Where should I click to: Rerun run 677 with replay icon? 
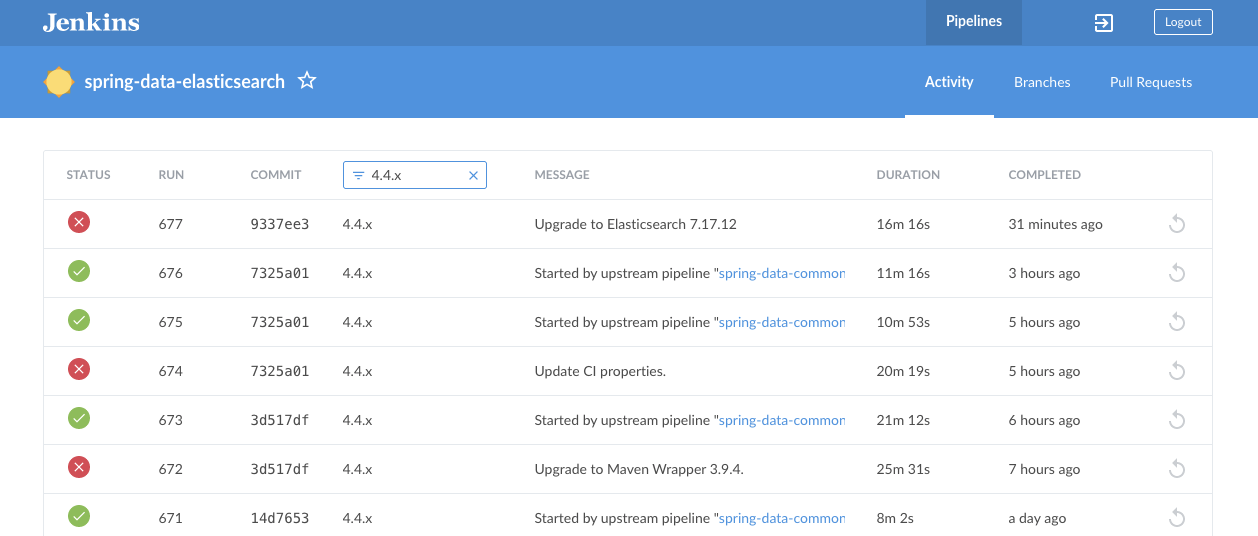(1177, 224)
